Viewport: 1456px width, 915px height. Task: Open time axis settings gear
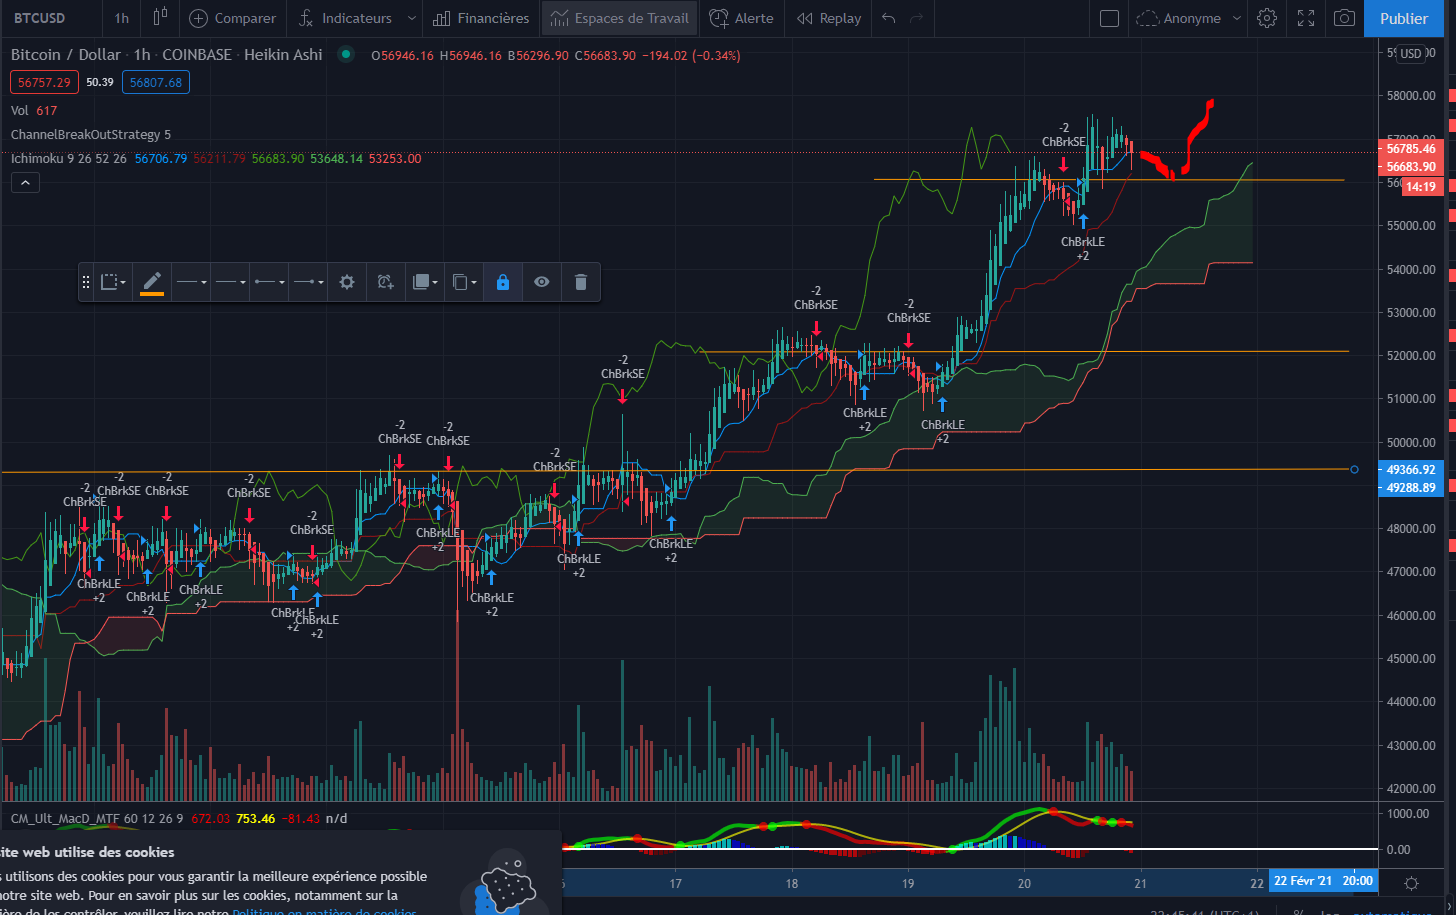coord(1411,883)
